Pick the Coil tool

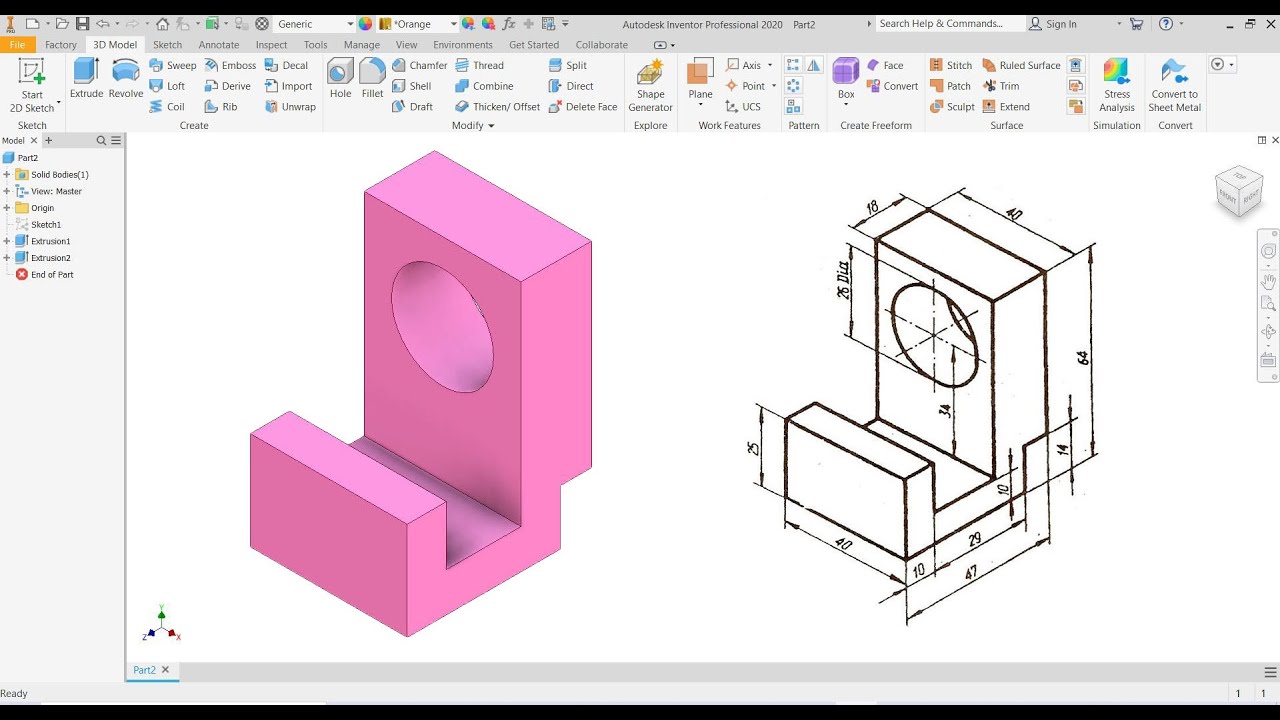[x=167, y=107]
